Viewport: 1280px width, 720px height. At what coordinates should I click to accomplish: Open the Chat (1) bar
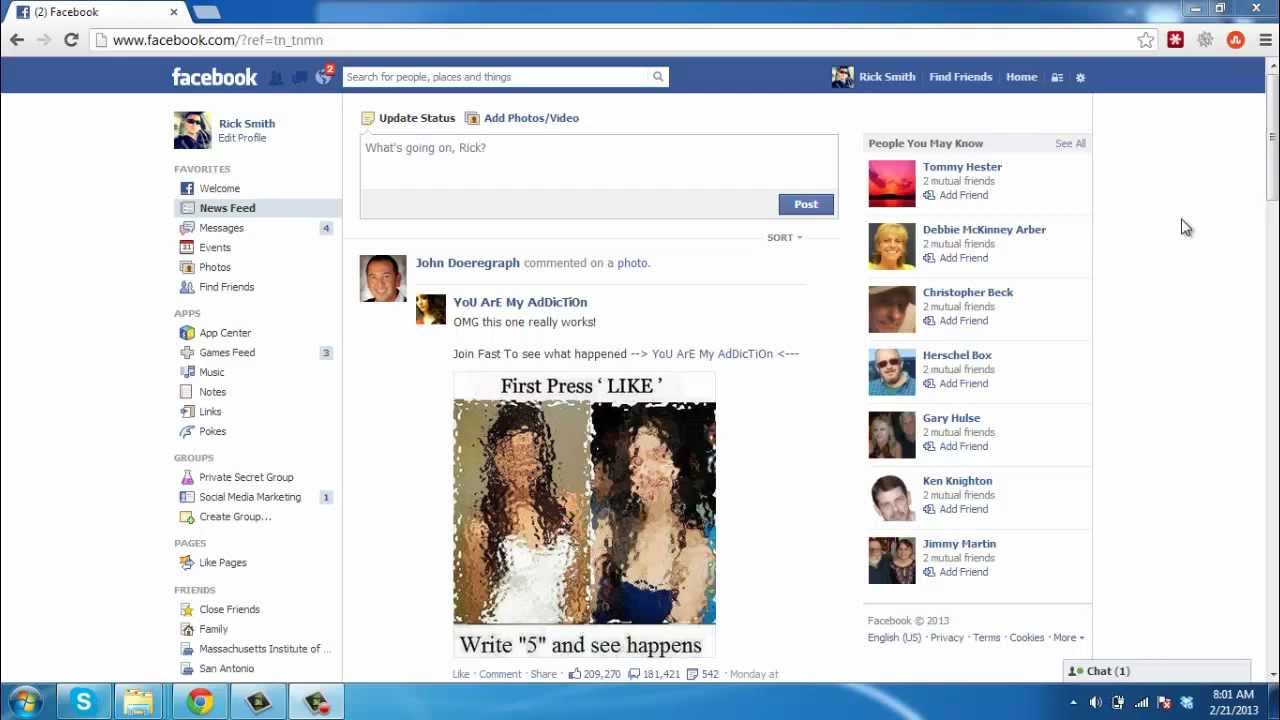point(1156,671)
